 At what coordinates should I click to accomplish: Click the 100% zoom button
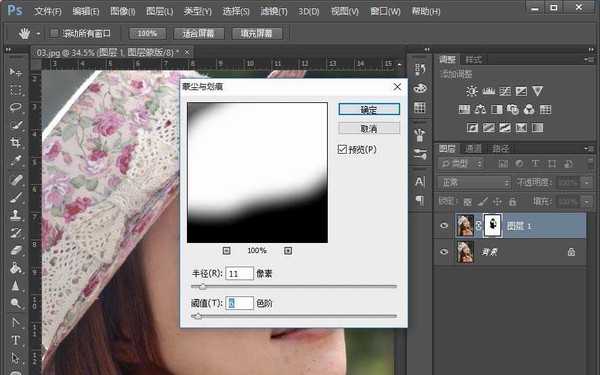[147, 34]
